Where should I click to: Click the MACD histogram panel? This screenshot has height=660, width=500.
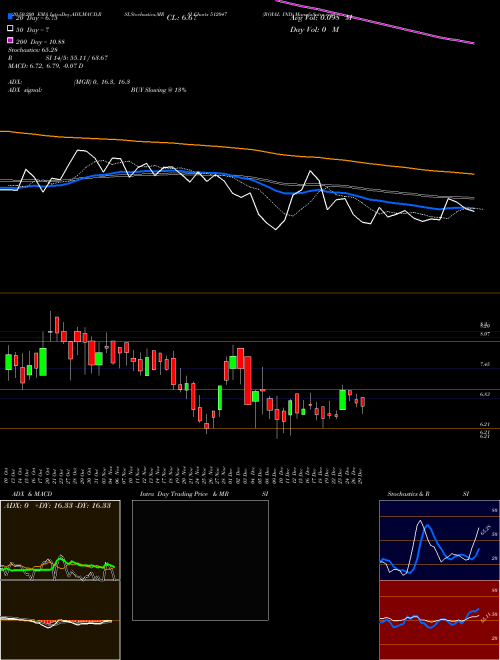point(60,620)
